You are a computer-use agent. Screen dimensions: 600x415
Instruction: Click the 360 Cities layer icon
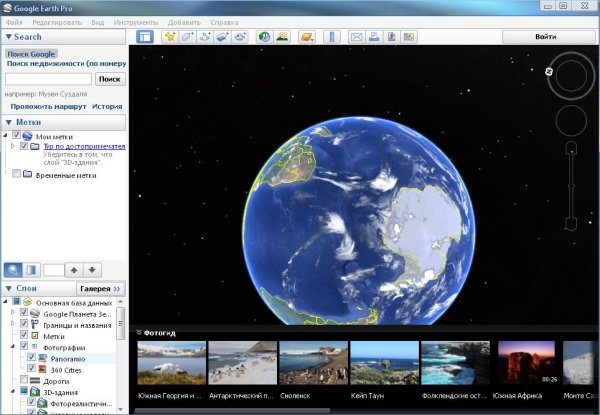pos(43,369)
